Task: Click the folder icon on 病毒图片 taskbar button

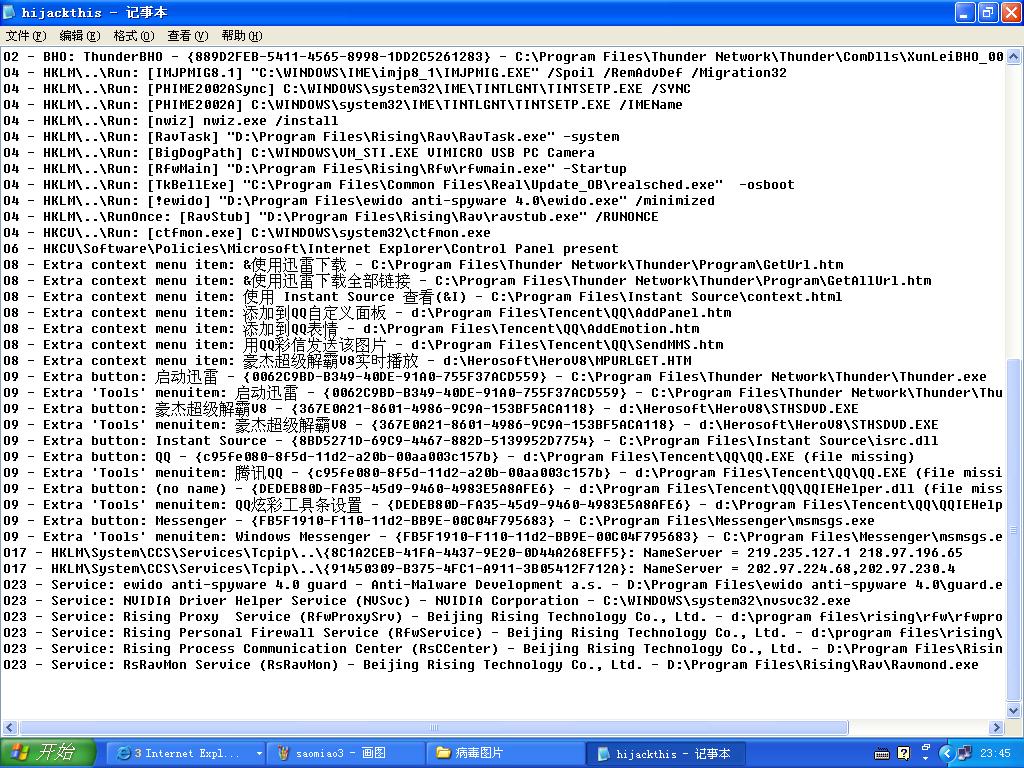Action: (x=443, y=753)
